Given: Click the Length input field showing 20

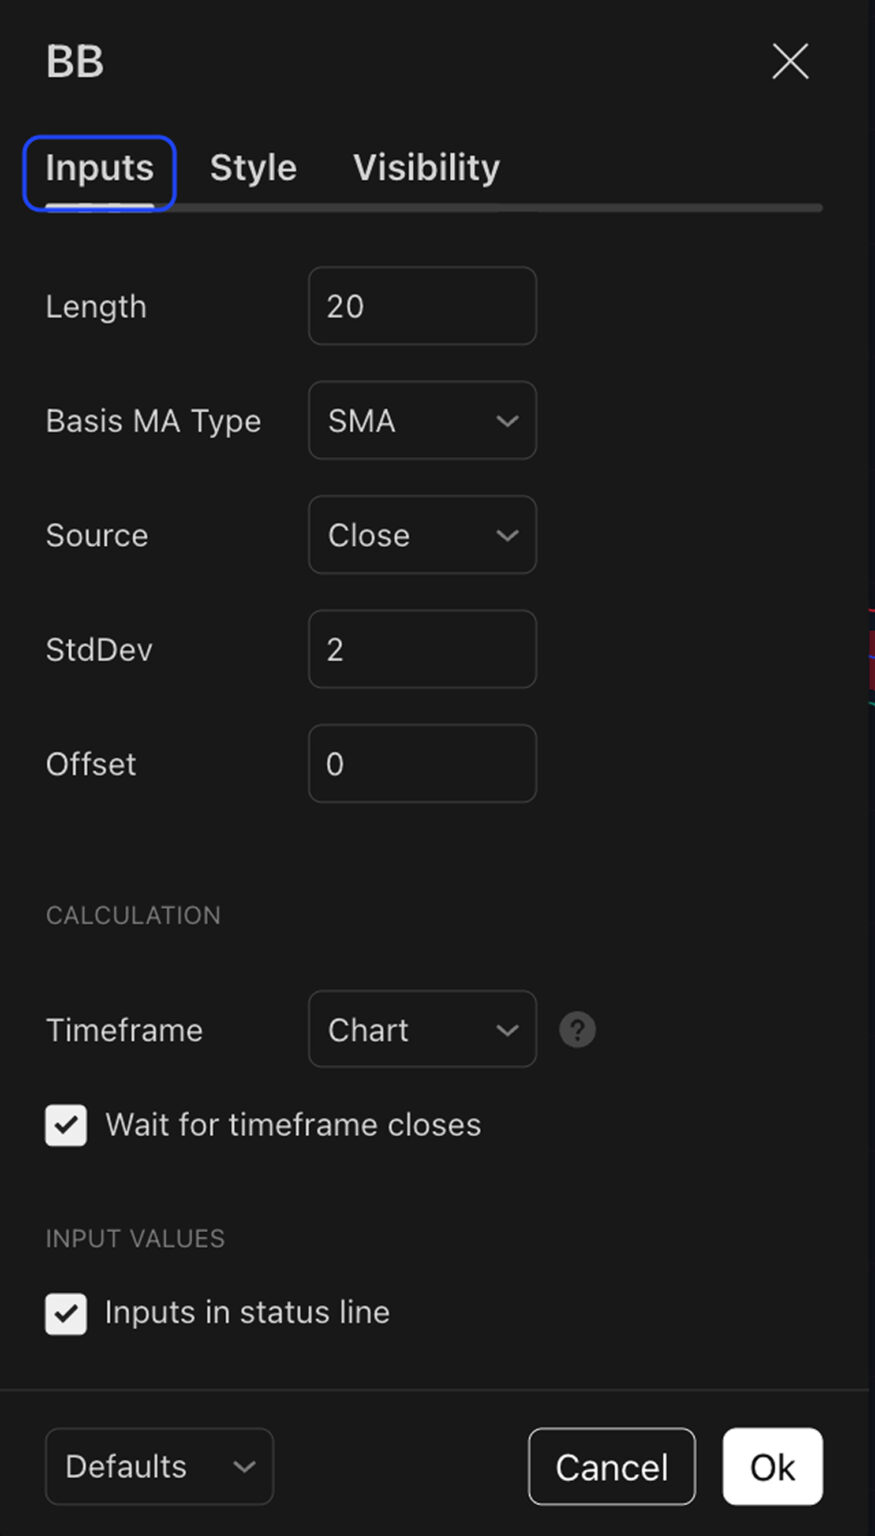Looking at the screenshot, I should point(422,306).
